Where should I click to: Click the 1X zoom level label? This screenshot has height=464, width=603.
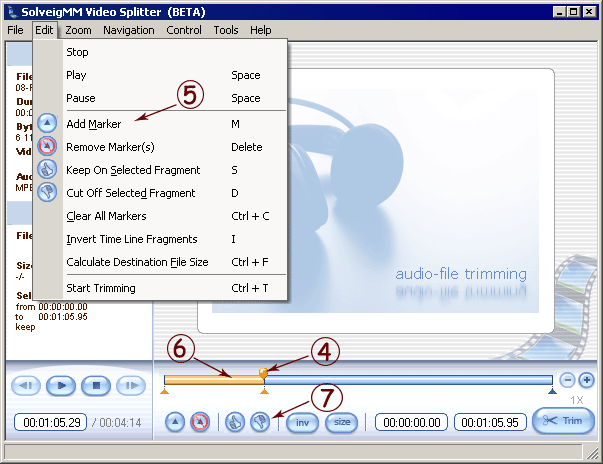(x=577, y=400)
